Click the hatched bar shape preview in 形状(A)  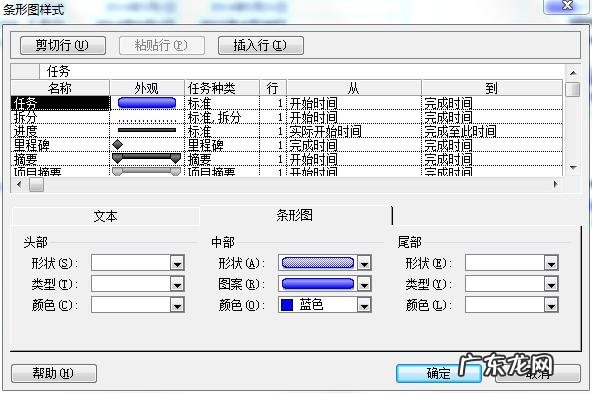318,263
